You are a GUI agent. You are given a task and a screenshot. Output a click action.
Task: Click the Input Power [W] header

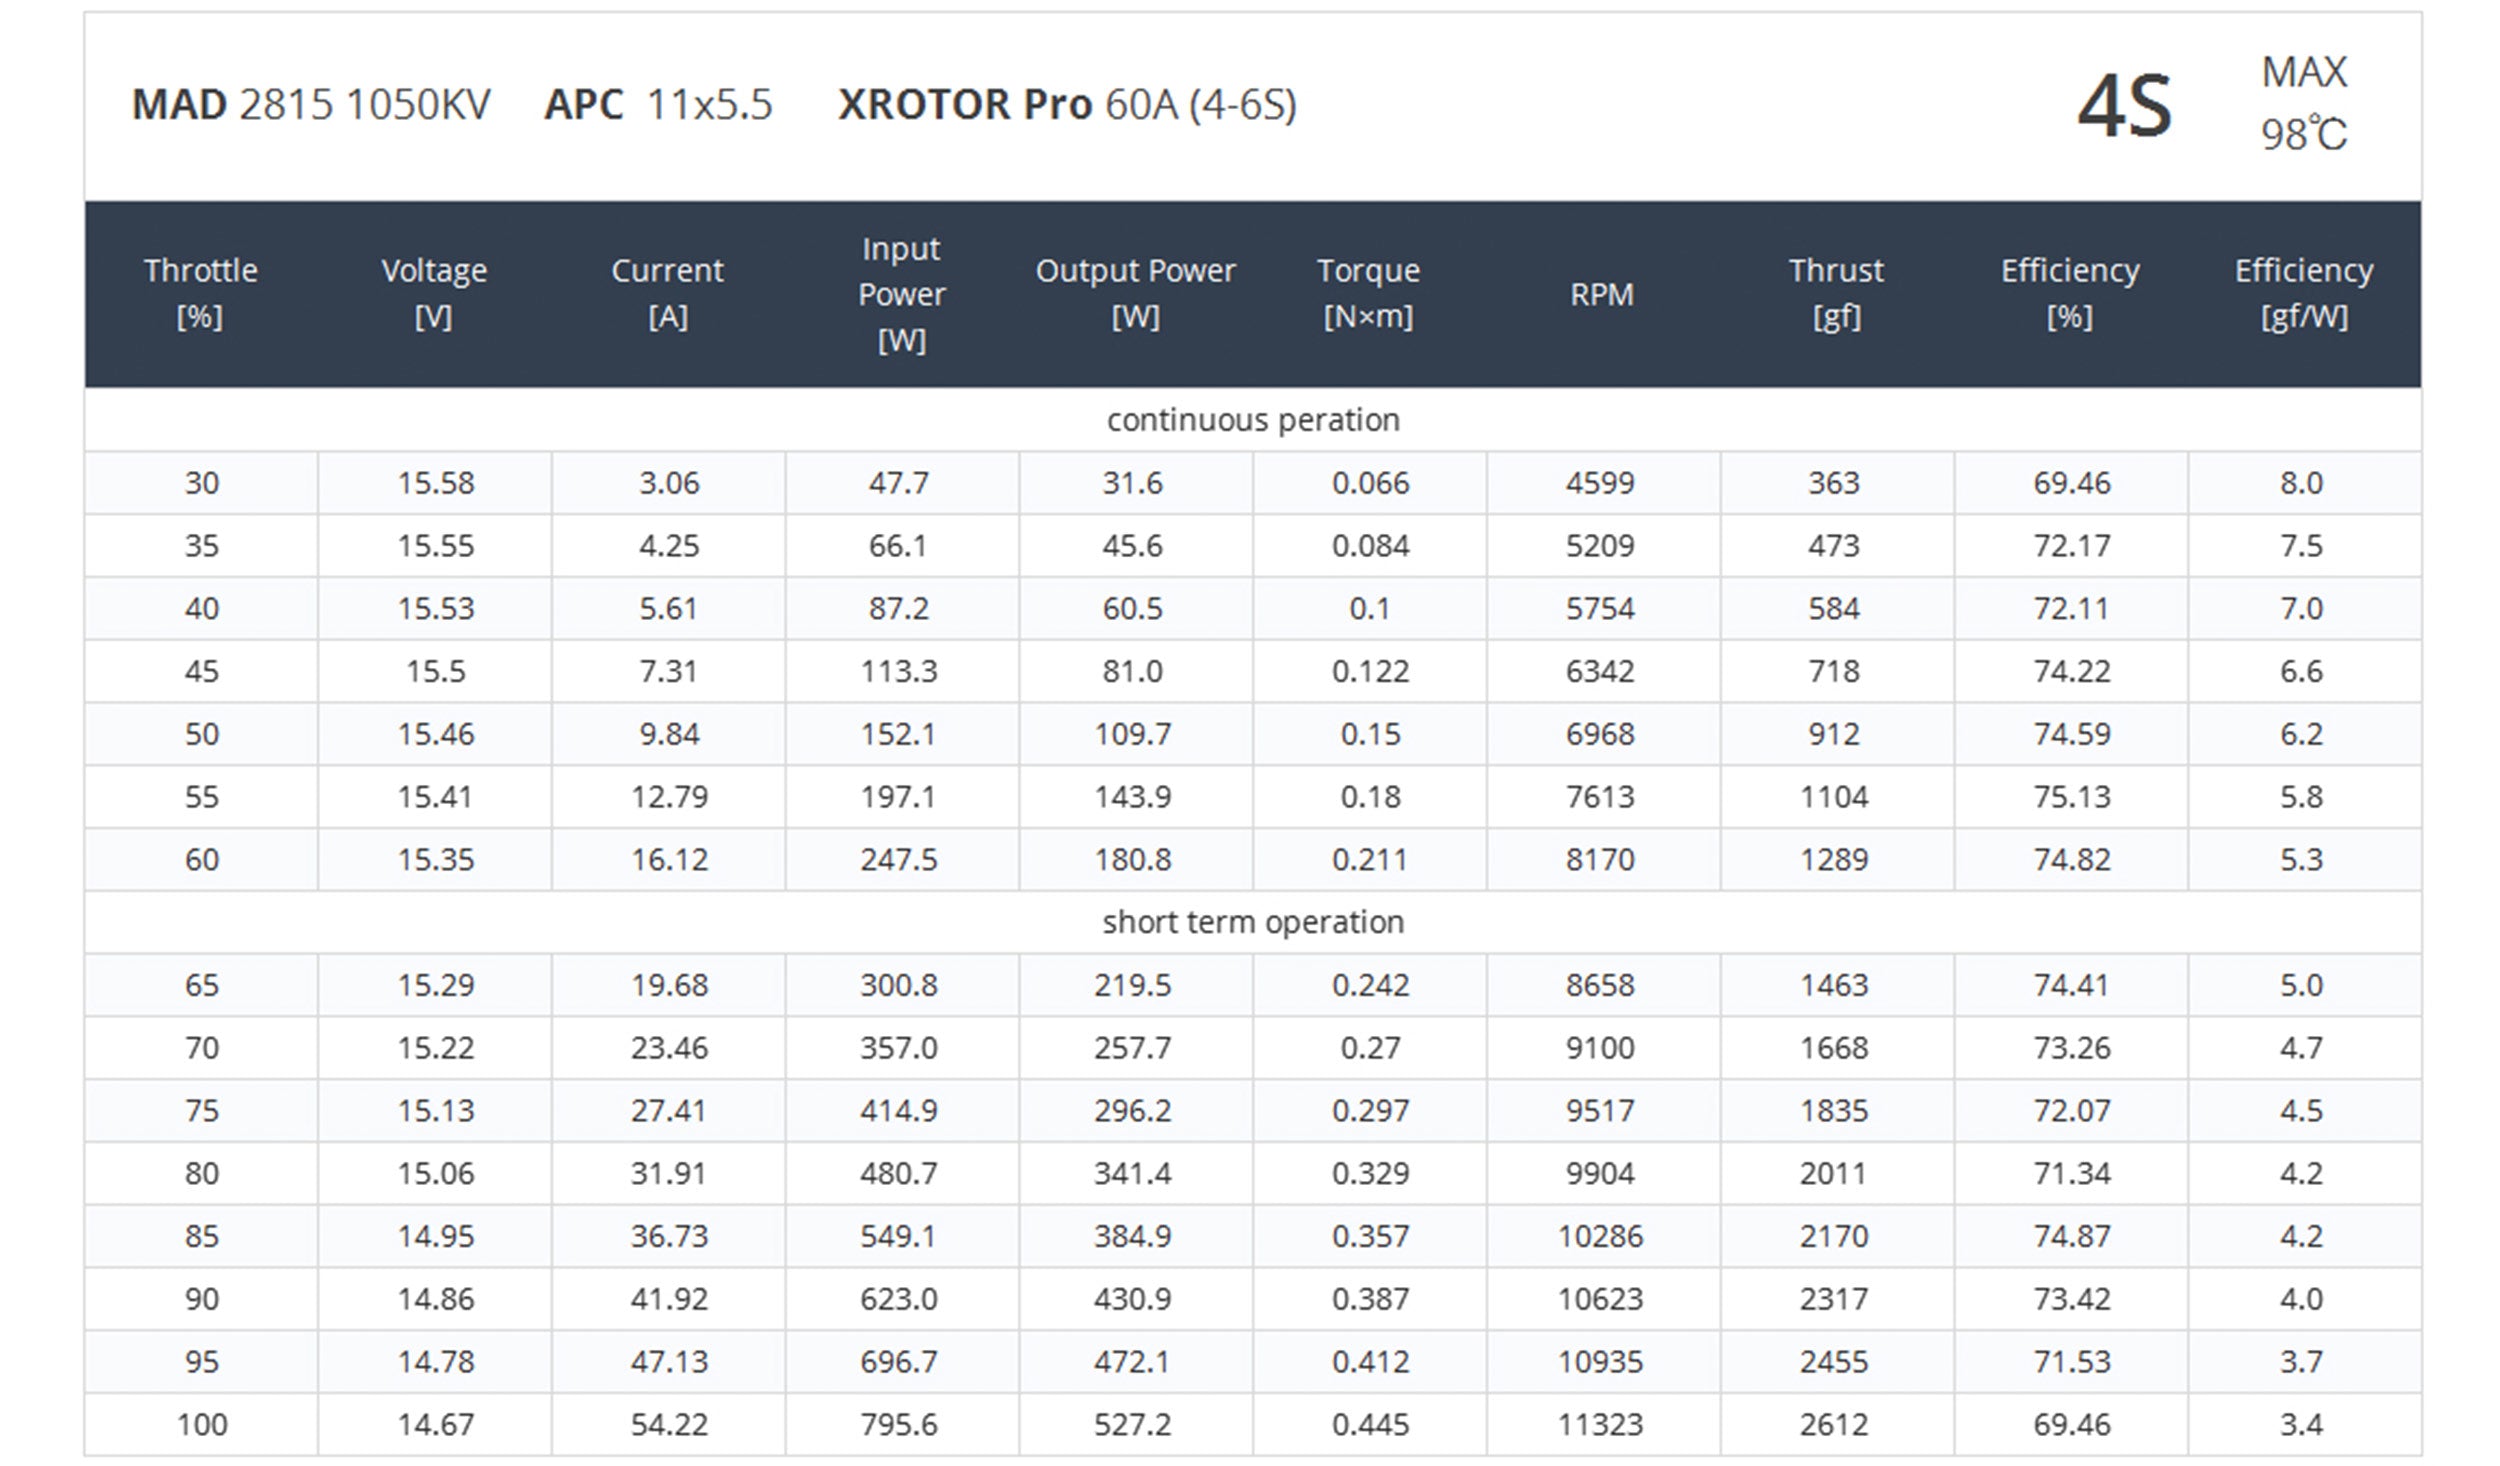coord(901,293)
